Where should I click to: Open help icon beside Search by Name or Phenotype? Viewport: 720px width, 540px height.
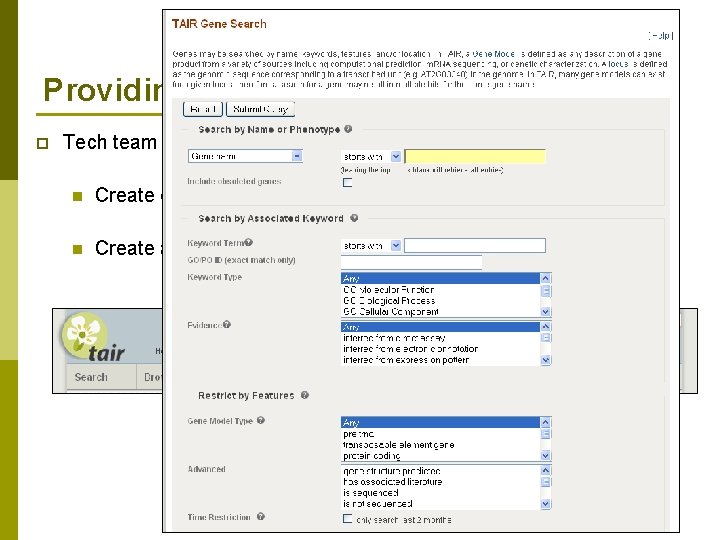[x=348, y=129]
